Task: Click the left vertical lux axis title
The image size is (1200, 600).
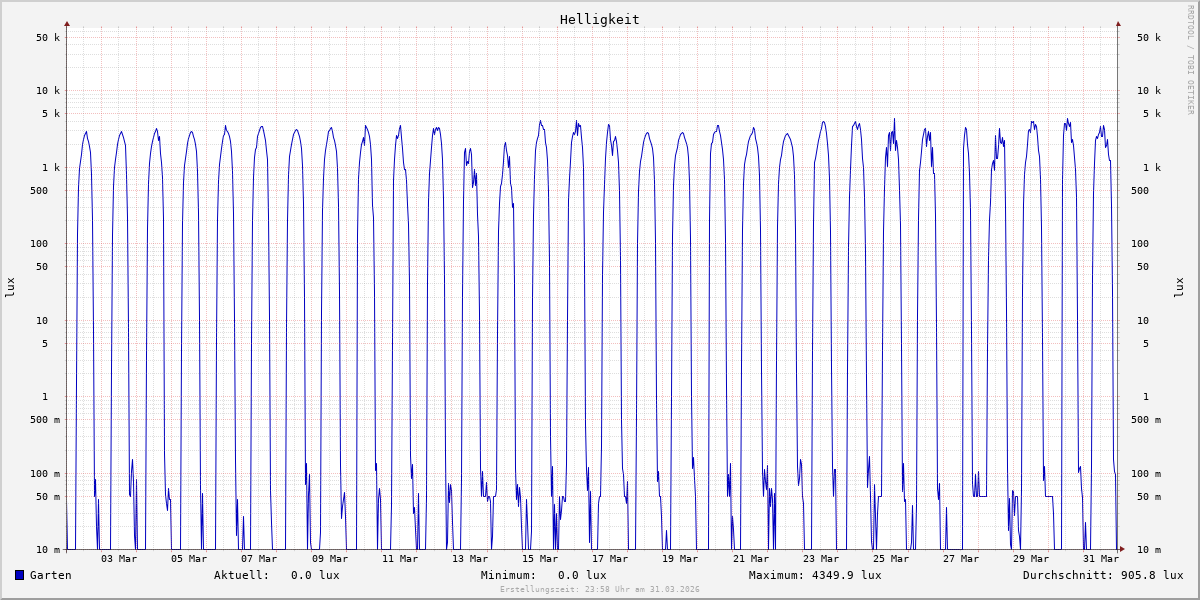Action: pos(10,287)
